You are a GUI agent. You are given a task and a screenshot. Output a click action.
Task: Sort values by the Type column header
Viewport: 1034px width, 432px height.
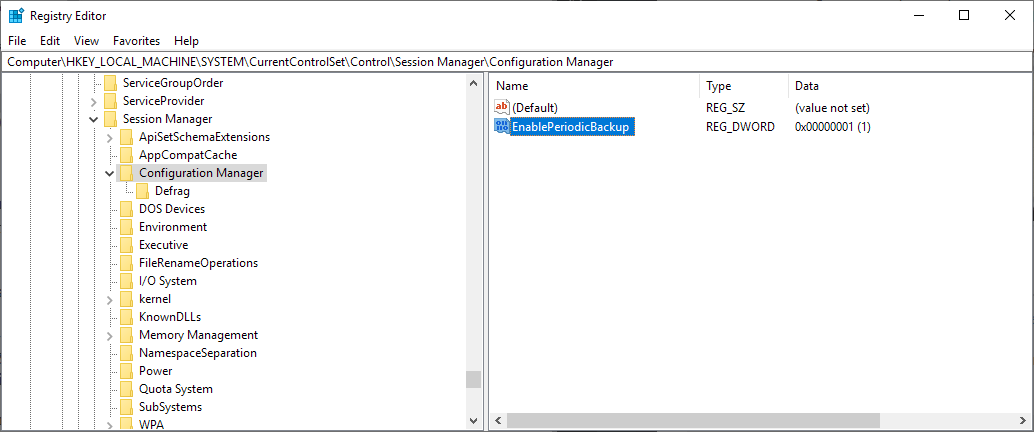click(744, 86)
